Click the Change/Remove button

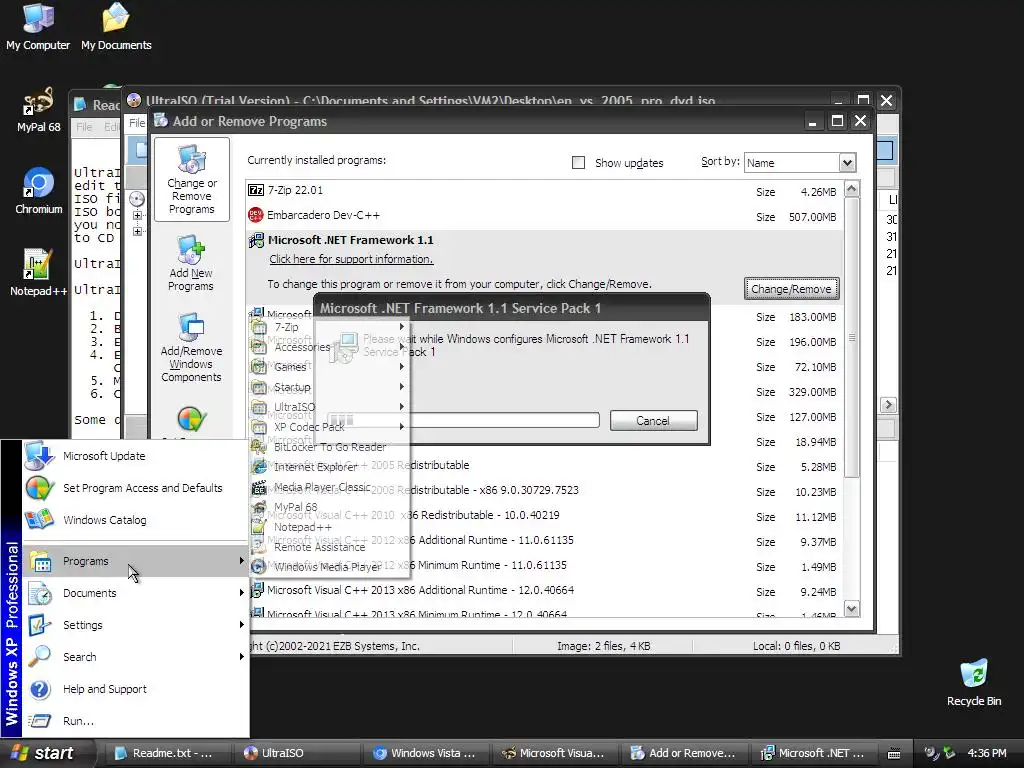tap(791, 289)
